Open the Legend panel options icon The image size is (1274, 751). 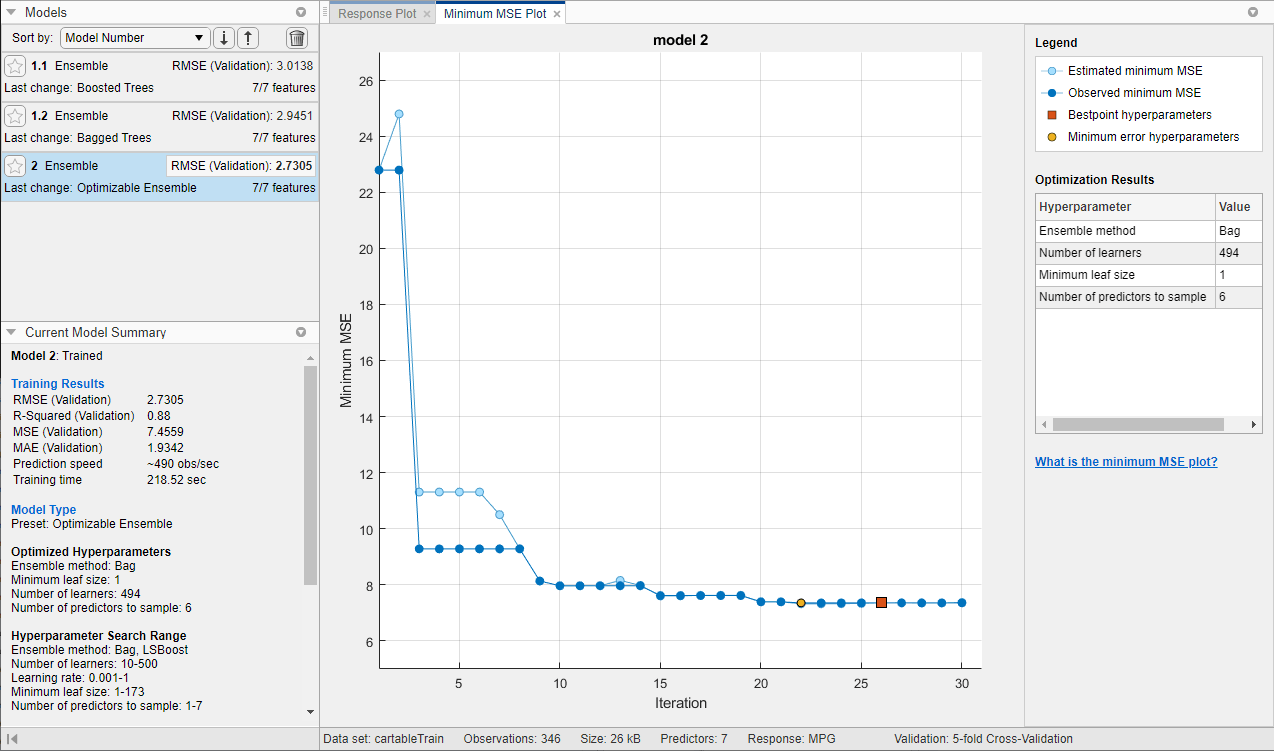click(1253, 12)
